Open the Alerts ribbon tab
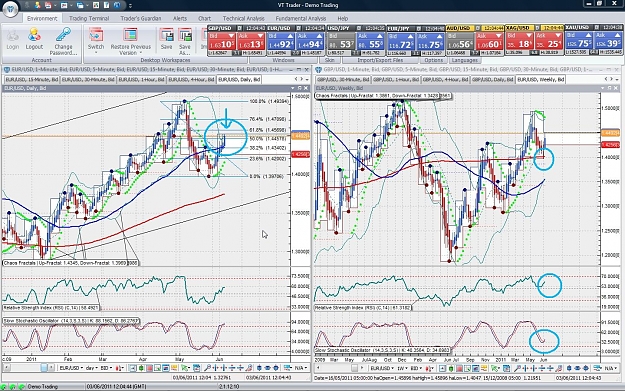 [x=180, y=18]
